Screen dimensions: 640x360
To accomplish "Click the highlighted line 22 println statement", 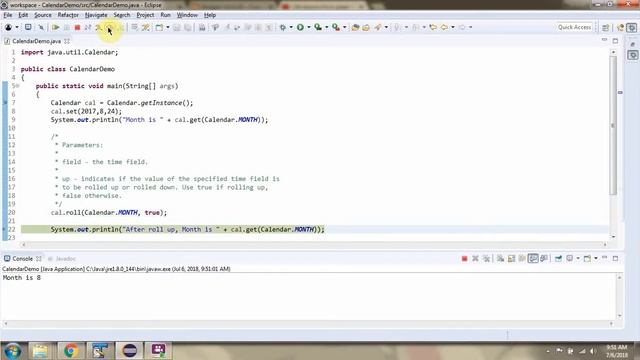I will pos(188,229).
